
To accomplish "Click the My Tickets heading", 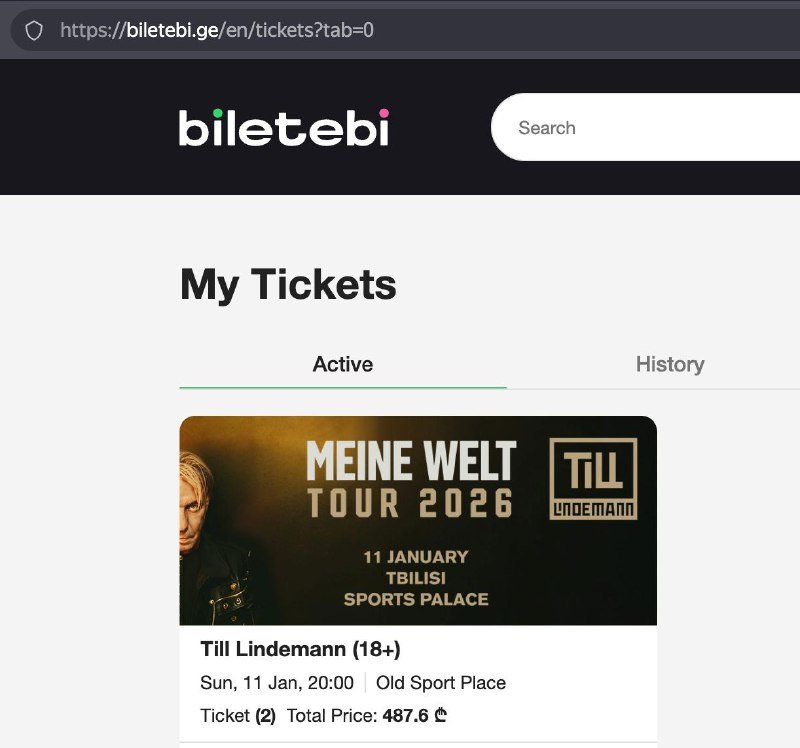I will pyautogui.click(x=288, y=285).
